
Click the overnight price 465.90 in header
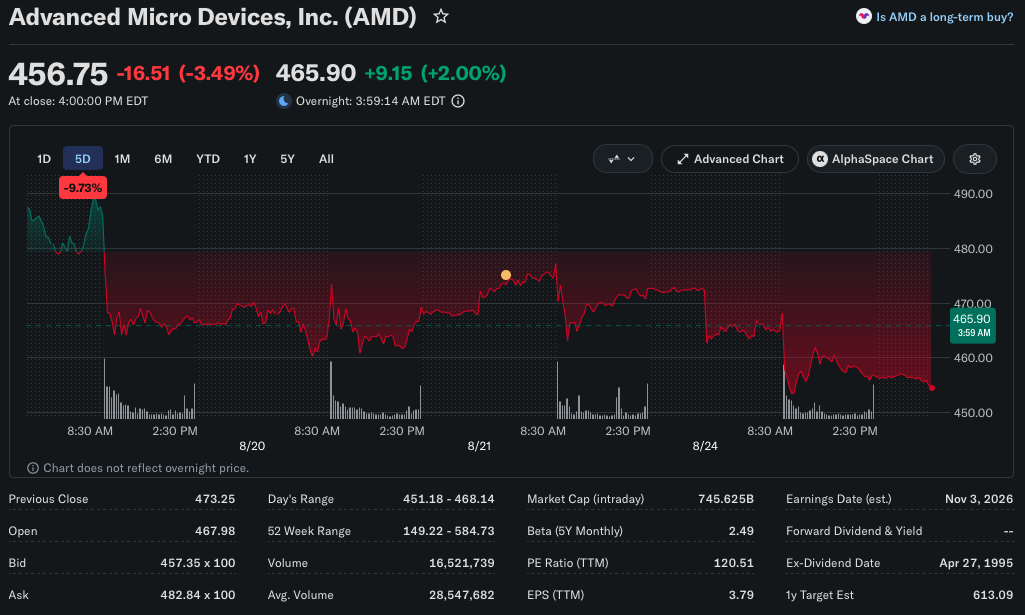click(x=316, y=73)
